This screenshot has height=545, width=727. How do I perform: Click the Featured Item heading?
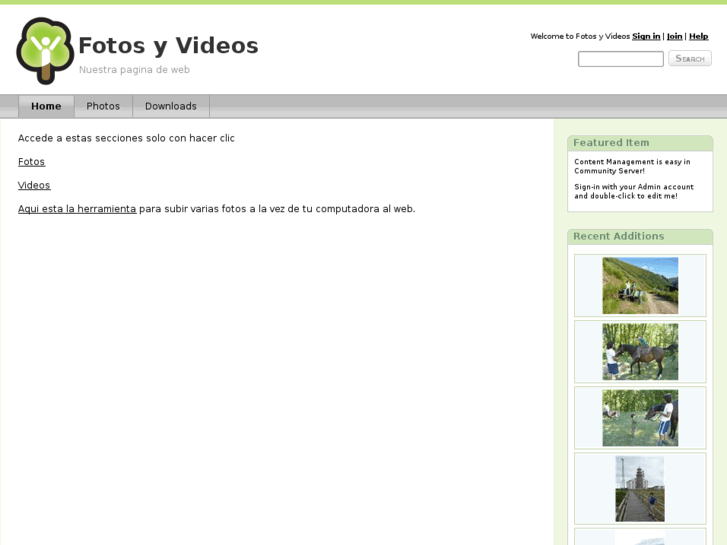[611, 143]
